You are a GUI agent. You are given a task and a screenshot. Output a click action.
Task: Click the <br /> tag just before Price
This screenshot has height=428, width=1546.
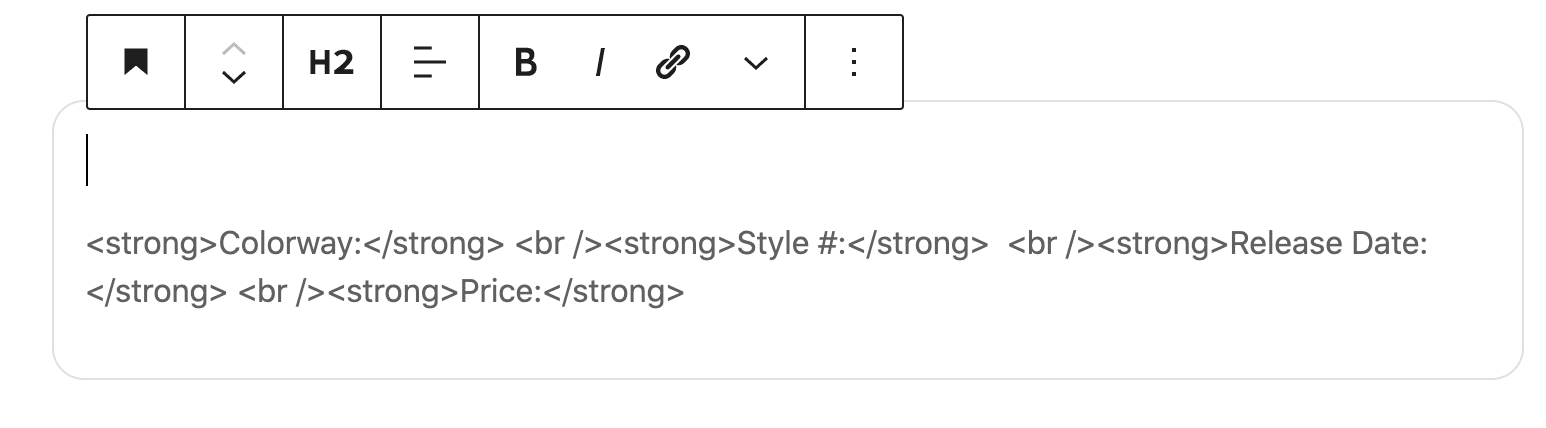(x=279, y=292)
